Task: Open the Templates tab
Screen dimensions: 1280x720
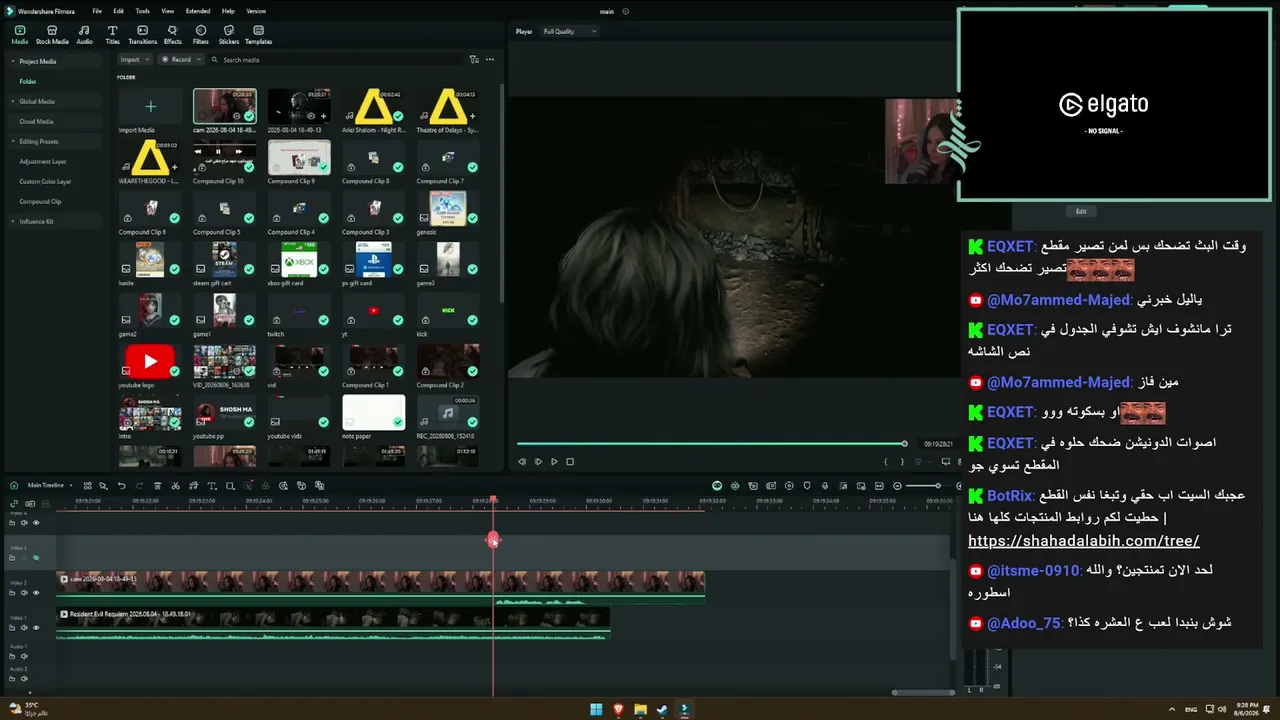Action: click(x=258, y=35)
